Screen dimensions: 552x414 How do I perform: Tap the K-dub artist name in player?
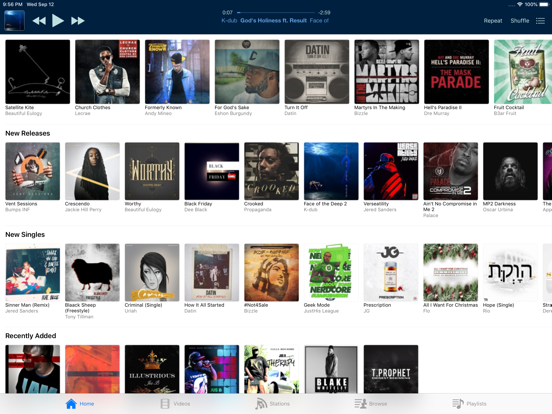pos(229,20)
